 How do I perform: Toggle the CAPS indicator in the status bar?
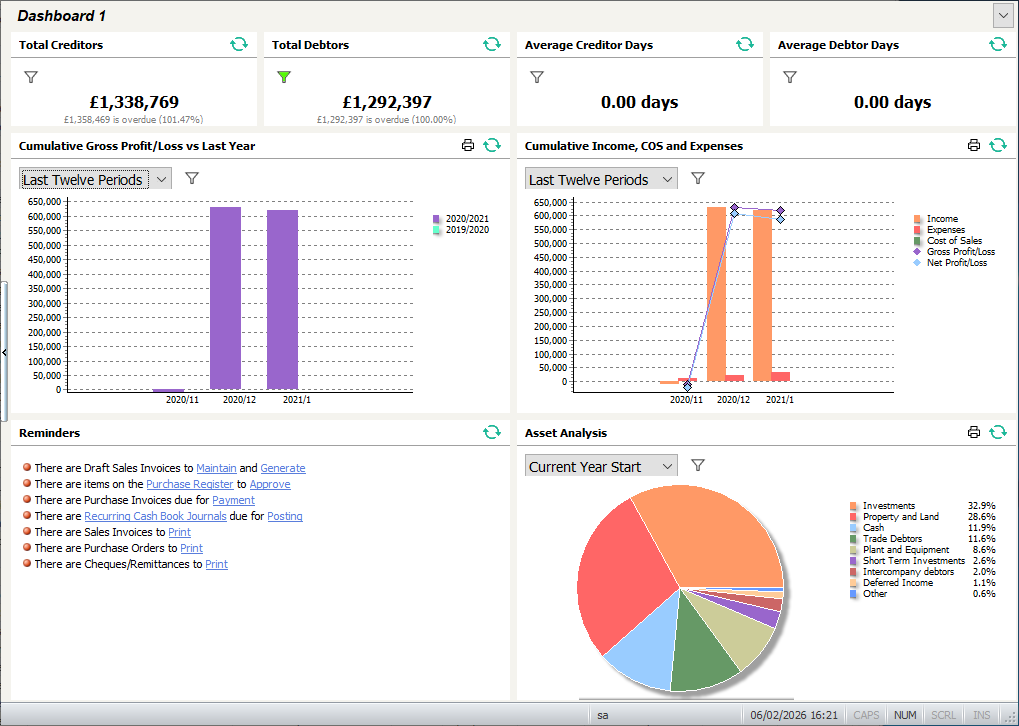tap(866, 715)
